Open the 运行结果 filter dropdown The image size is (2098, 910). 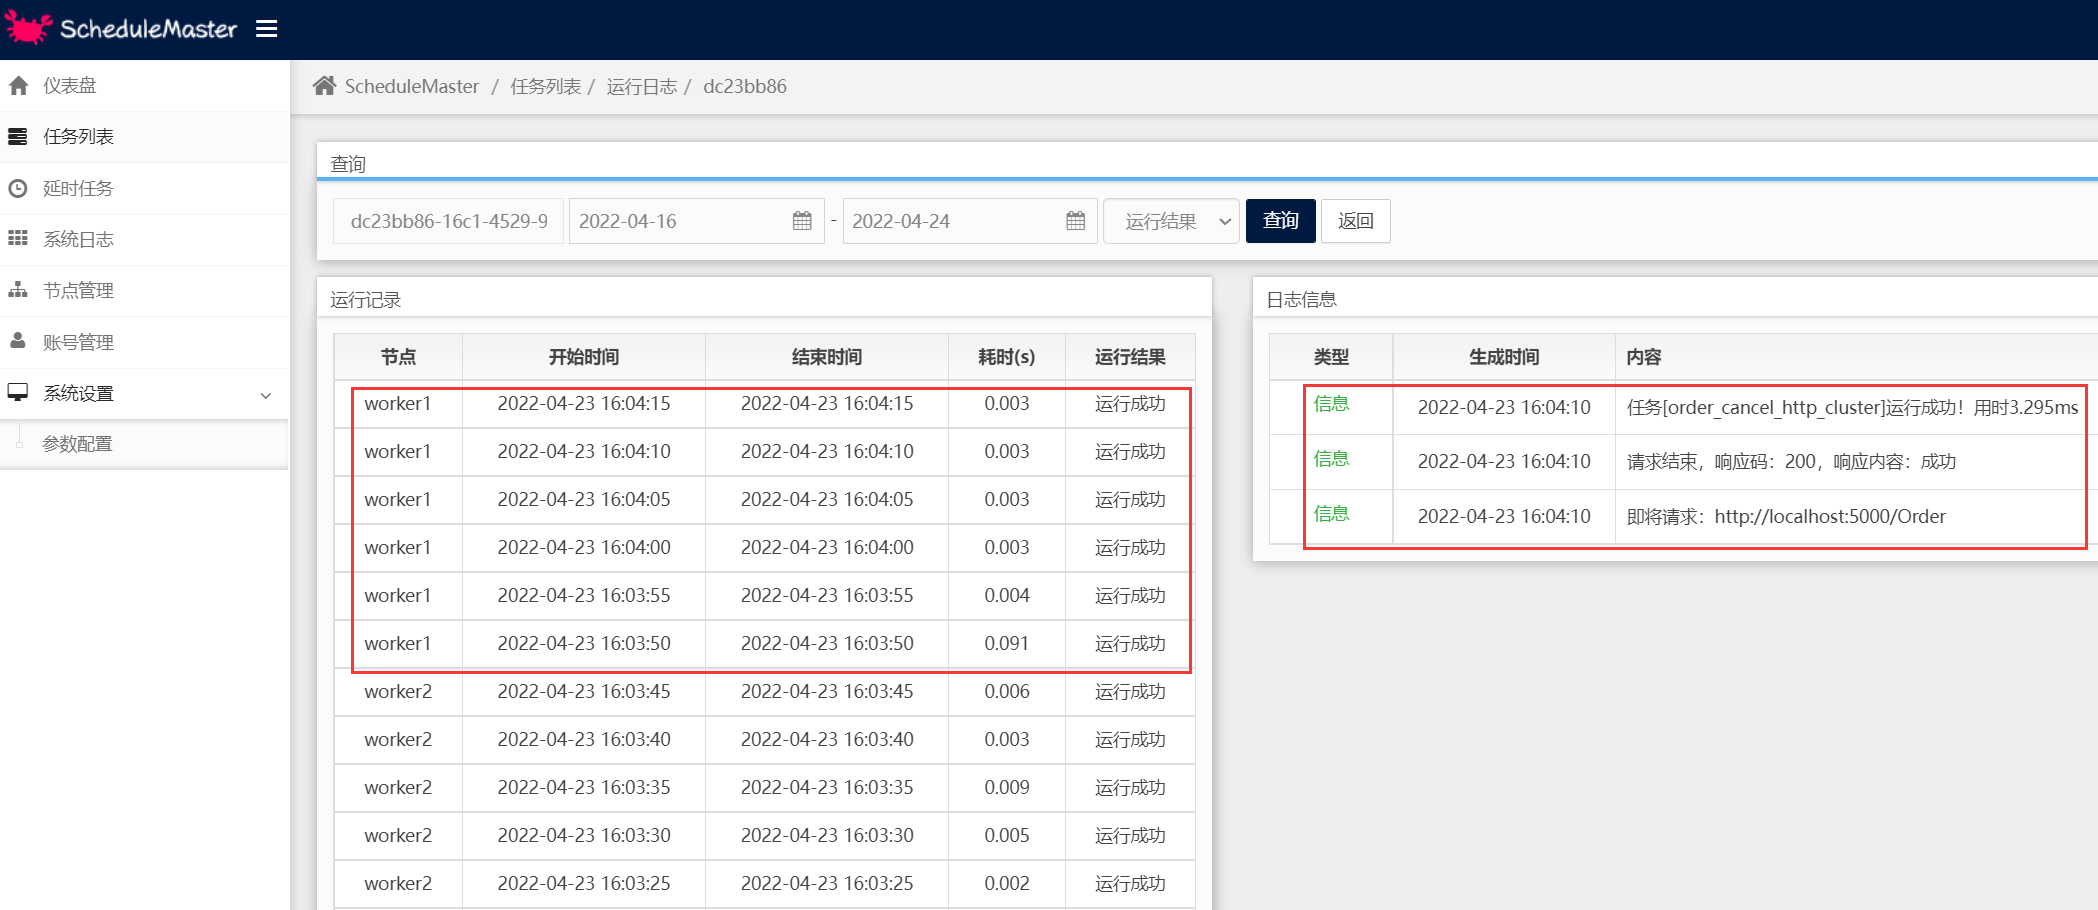point(1171,221)
